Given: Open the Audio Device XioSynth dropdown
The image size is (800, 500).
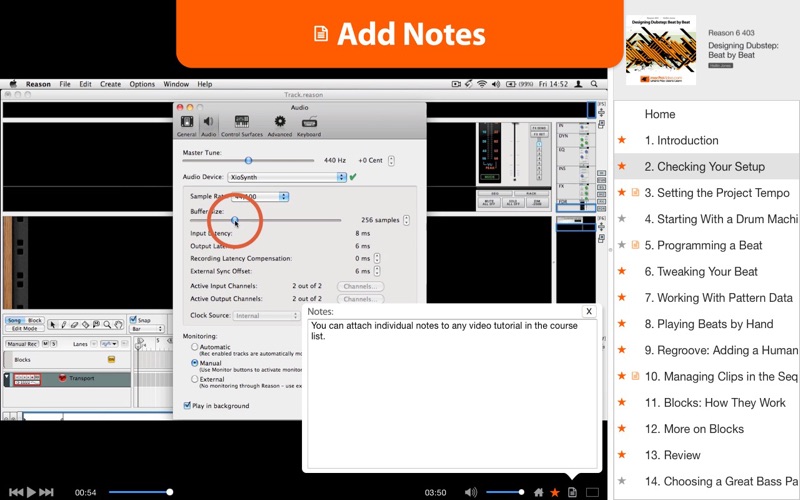Looking at the screenshot, I should tap(287, 177).
